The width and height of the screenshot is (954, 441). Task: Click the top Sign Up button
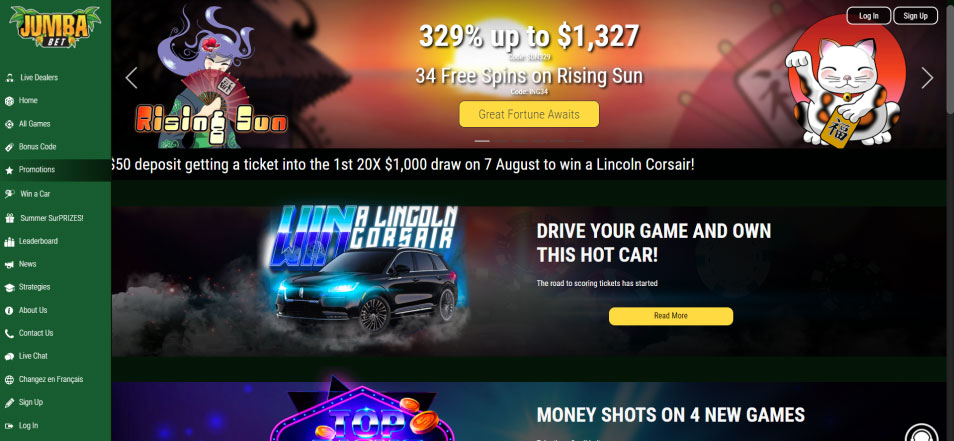915,16
